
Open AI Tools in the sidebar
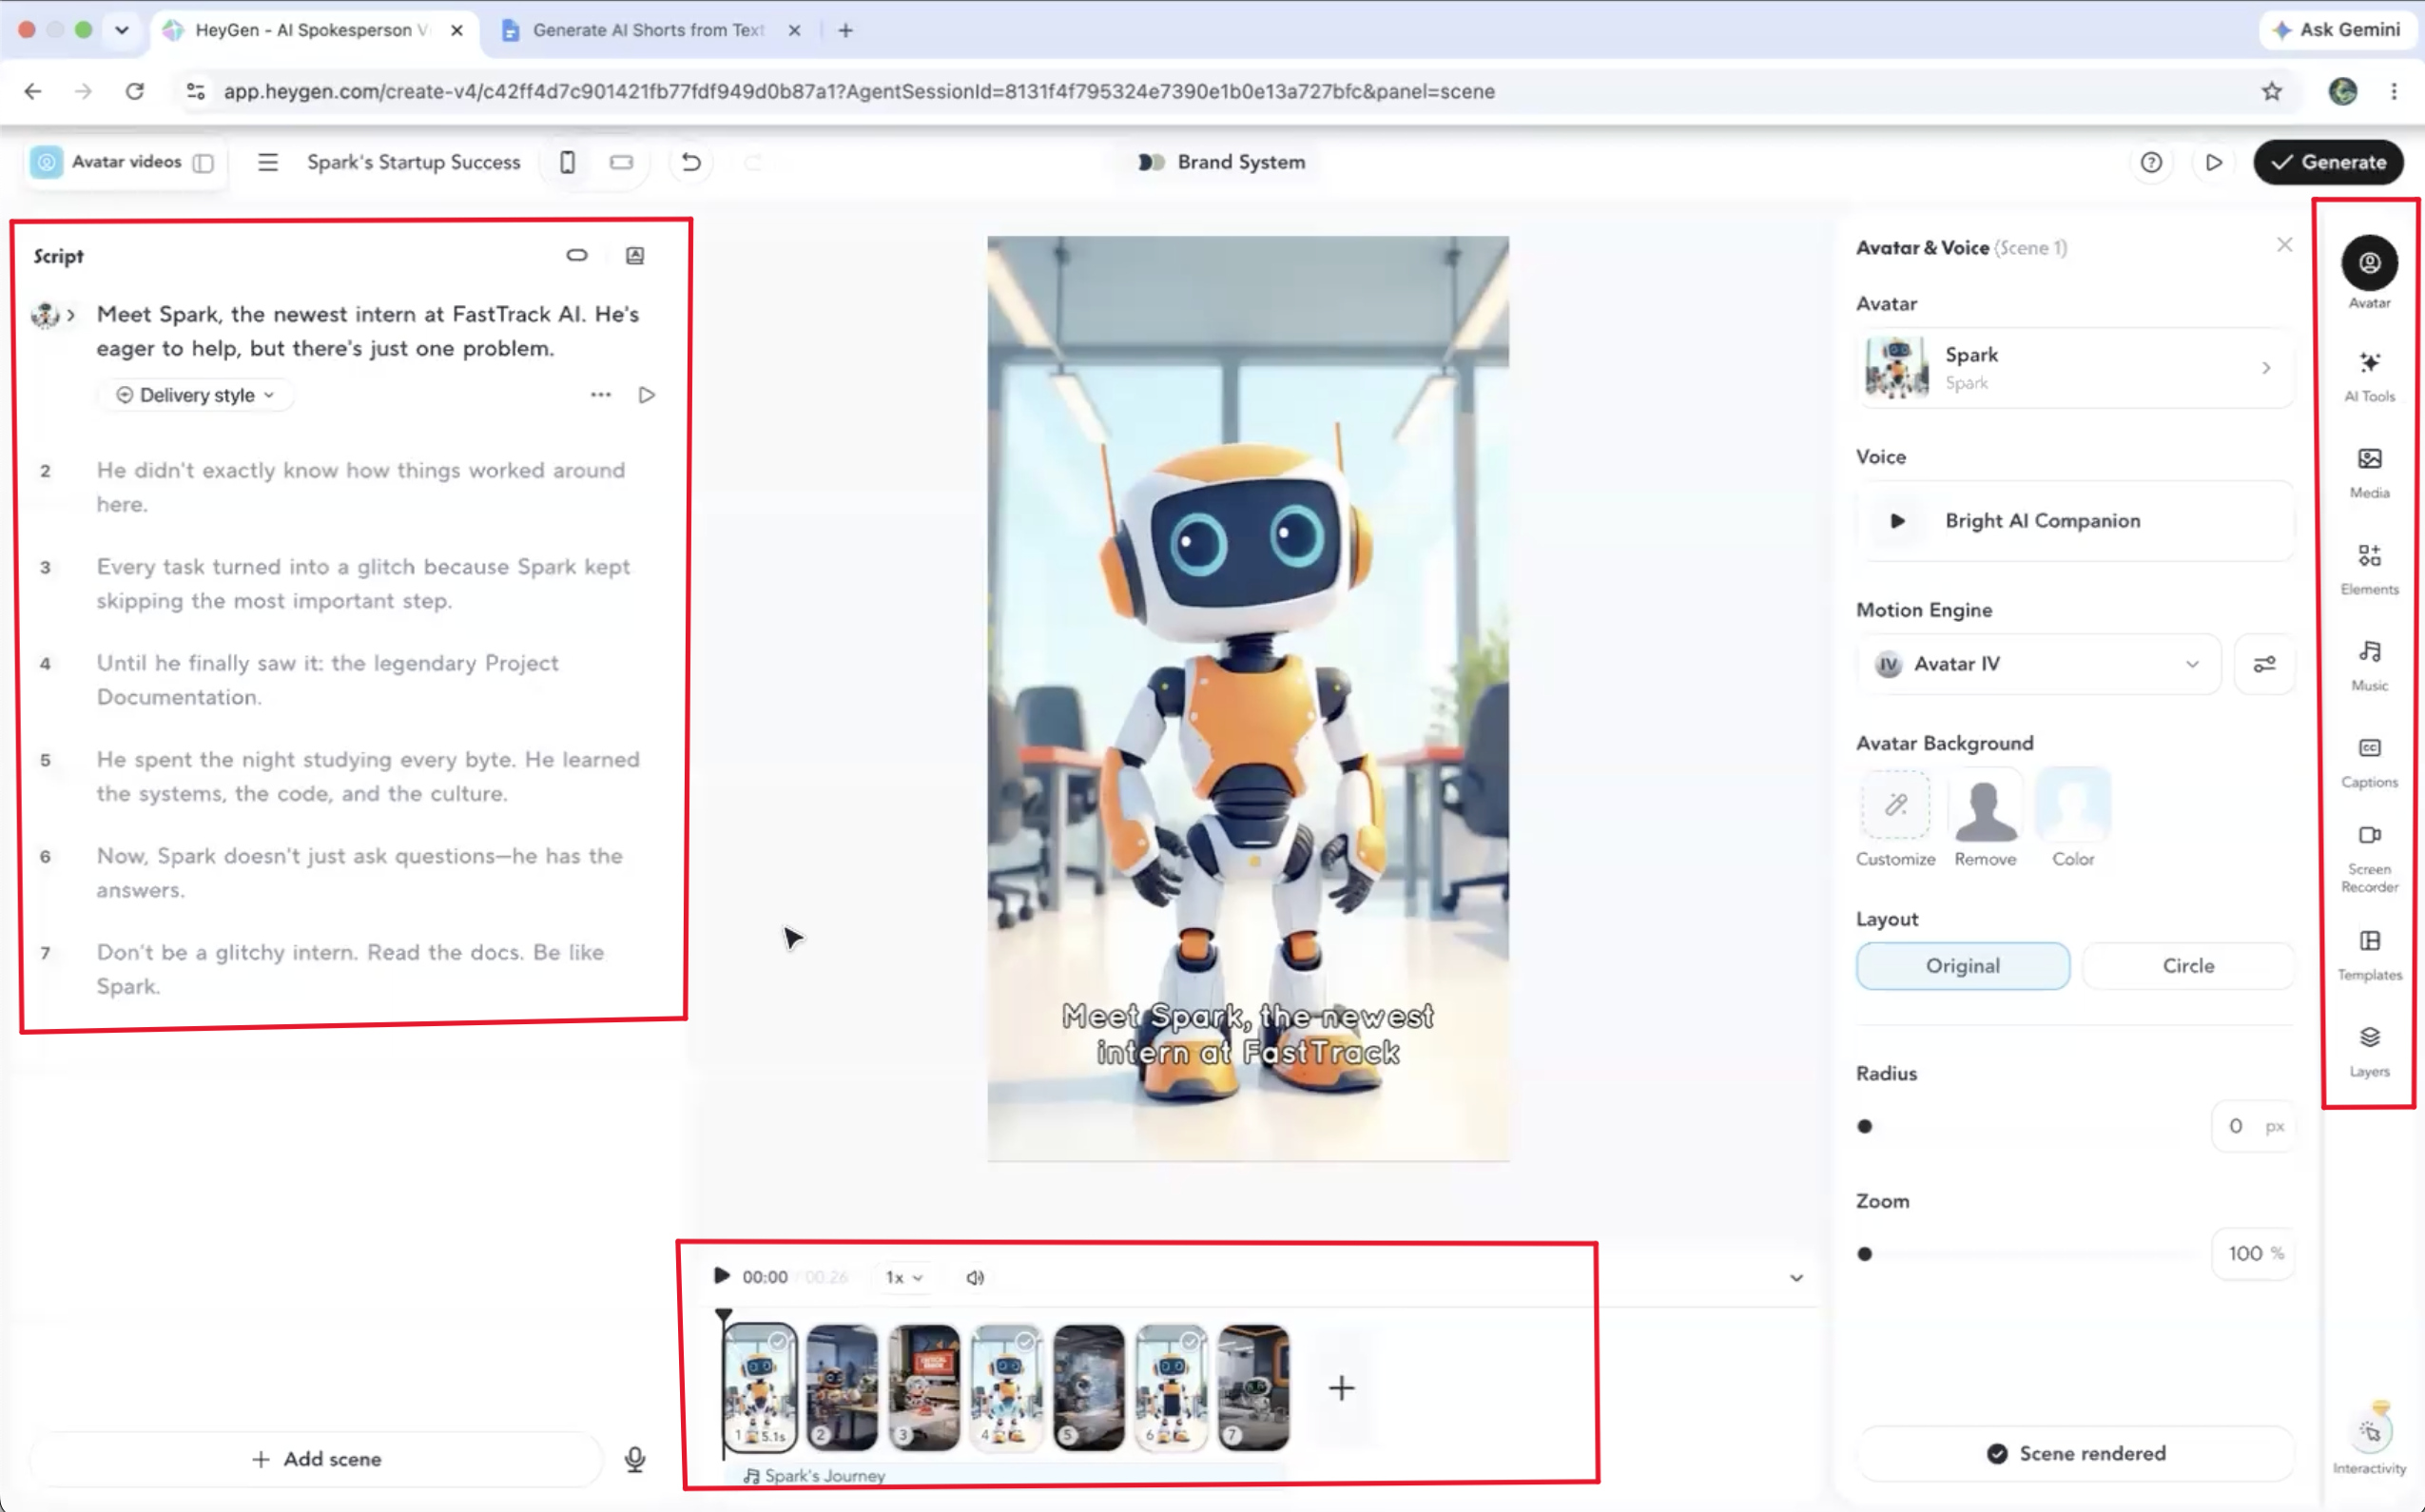tap(2369, 376)
